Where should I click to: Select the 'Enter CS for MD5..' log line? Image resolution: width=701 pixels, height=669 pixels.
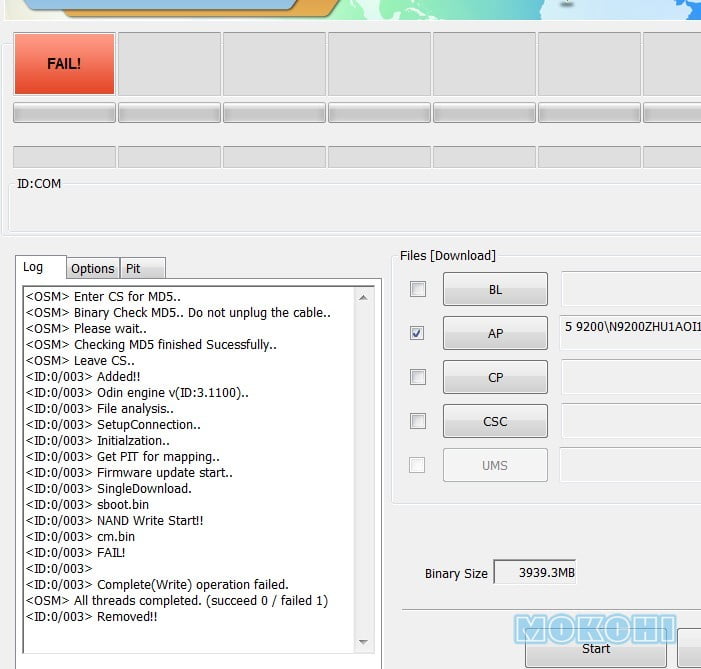click(103, 296)
